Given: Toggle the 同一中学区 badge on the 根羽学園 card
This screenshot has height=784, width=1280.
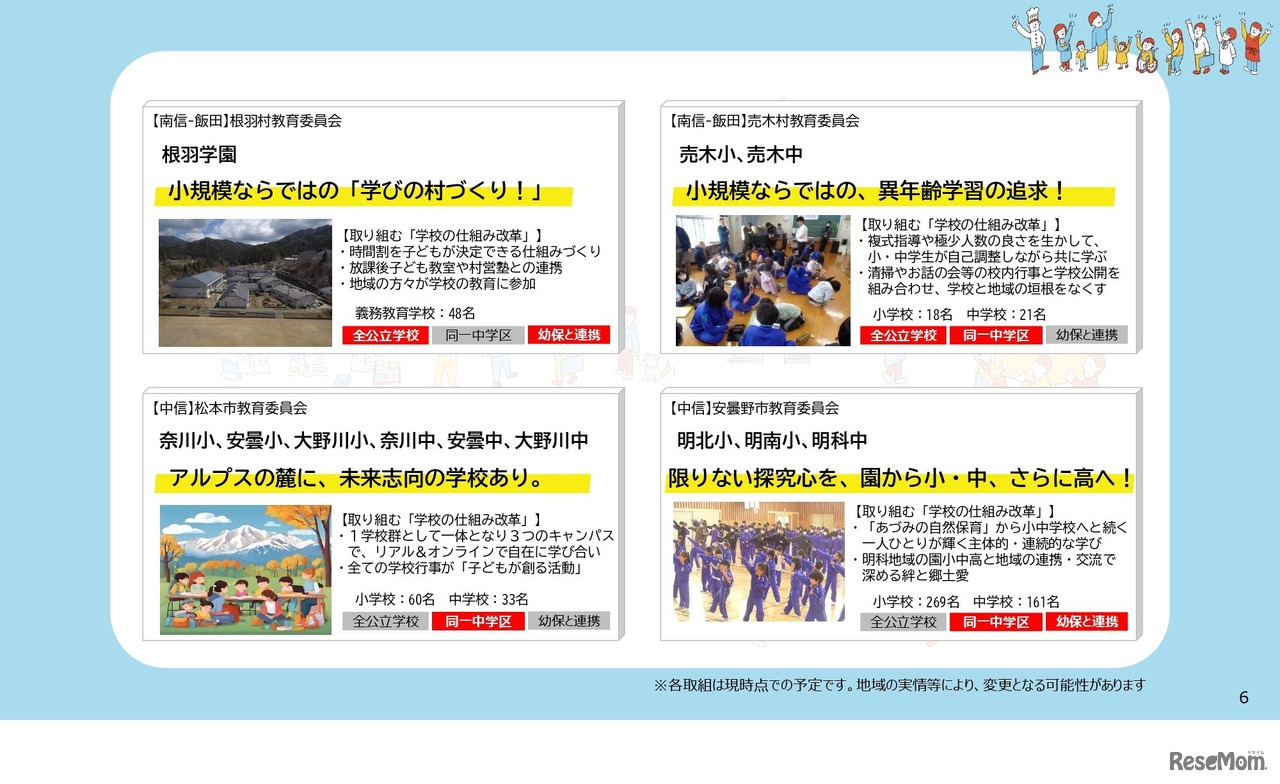Looking at the screenshot, I should [x=477, y=335].
